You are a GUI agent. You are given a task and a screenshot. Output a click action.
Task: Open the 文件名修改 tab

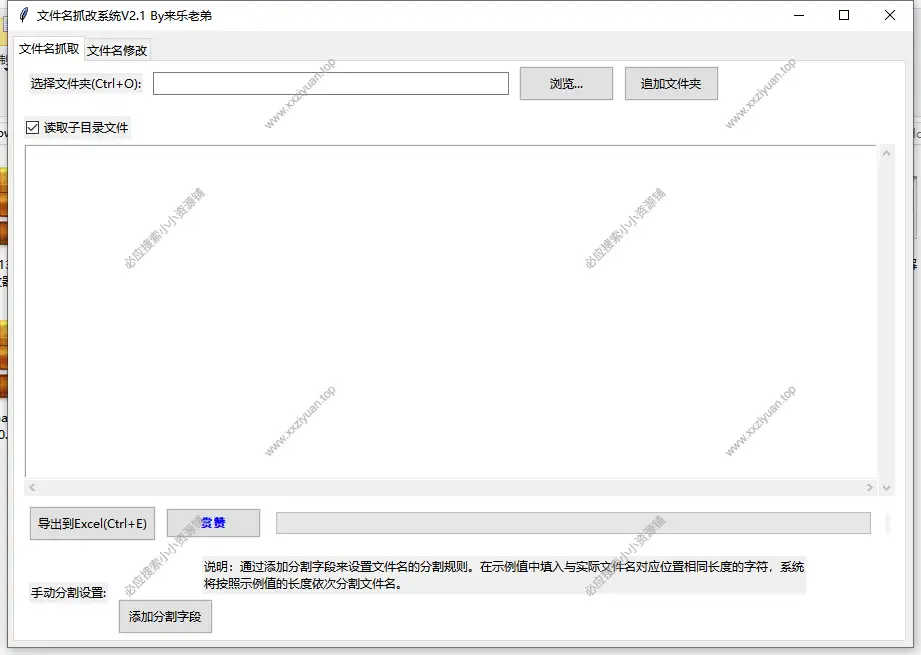(x=117, y=50)
